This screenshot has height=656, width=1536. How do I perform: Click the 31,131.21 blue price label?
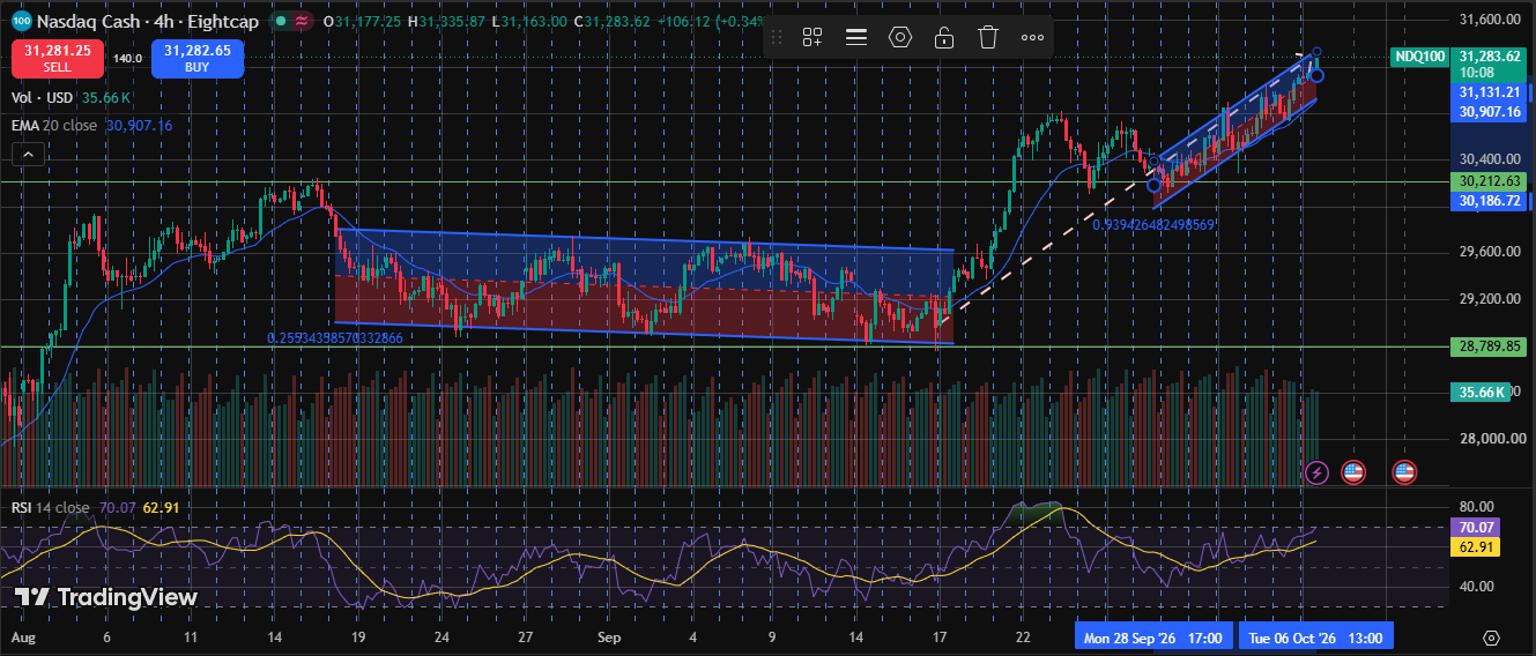pyautogui.click(x=1489, y=92)
